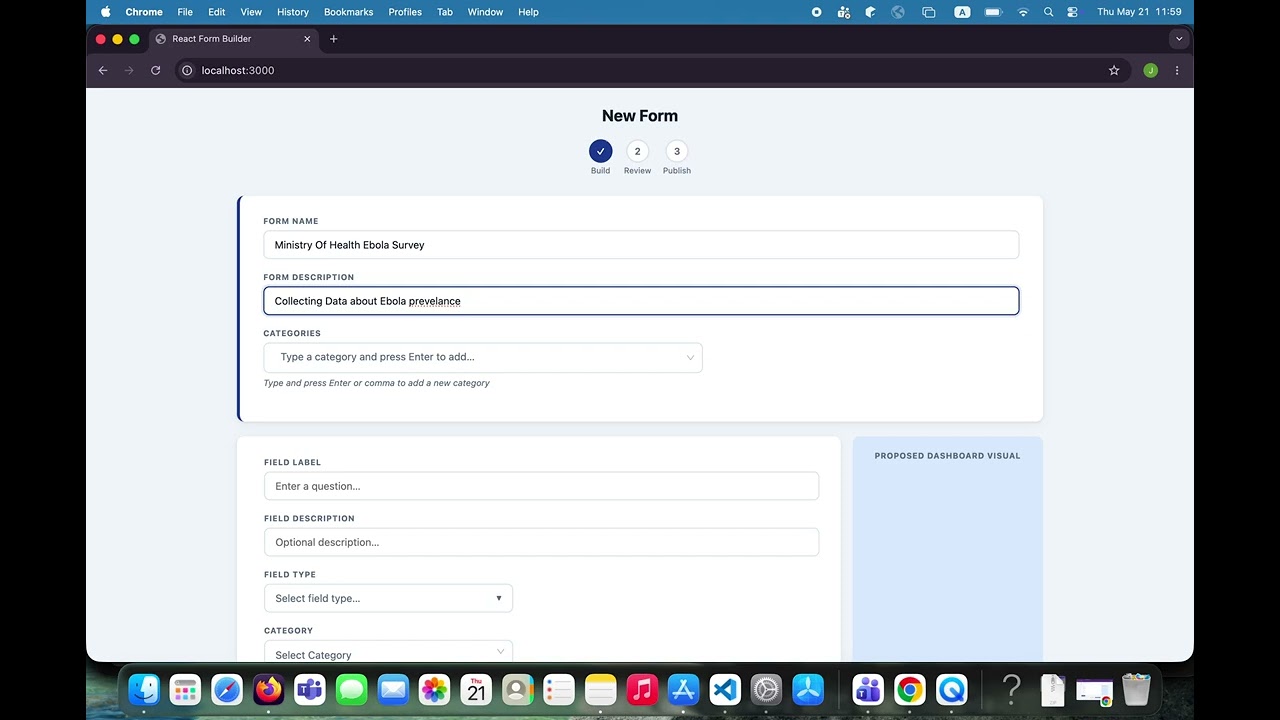Open Visual Studio Code from the Dock

[x=725, y=689]
